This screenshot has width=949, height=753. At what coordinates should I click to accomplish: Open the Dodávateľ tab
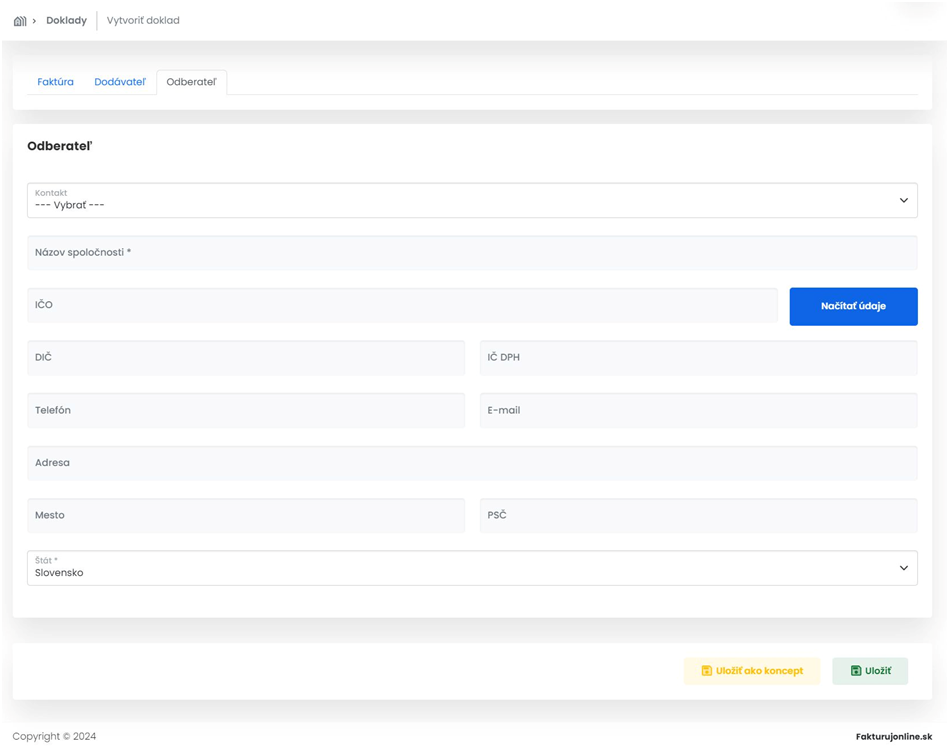(120, 82)
